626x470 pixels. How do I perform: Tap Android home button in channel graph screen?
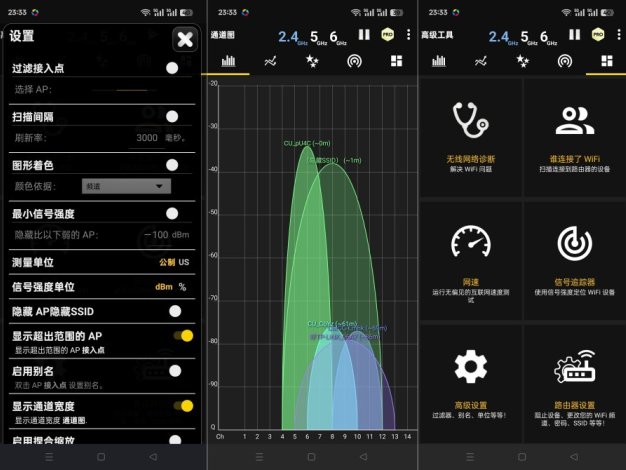coord(311,457)
